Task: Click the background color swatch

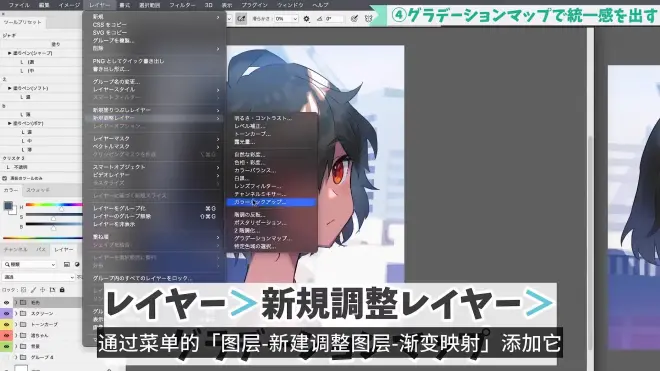Action: [13, 211]
